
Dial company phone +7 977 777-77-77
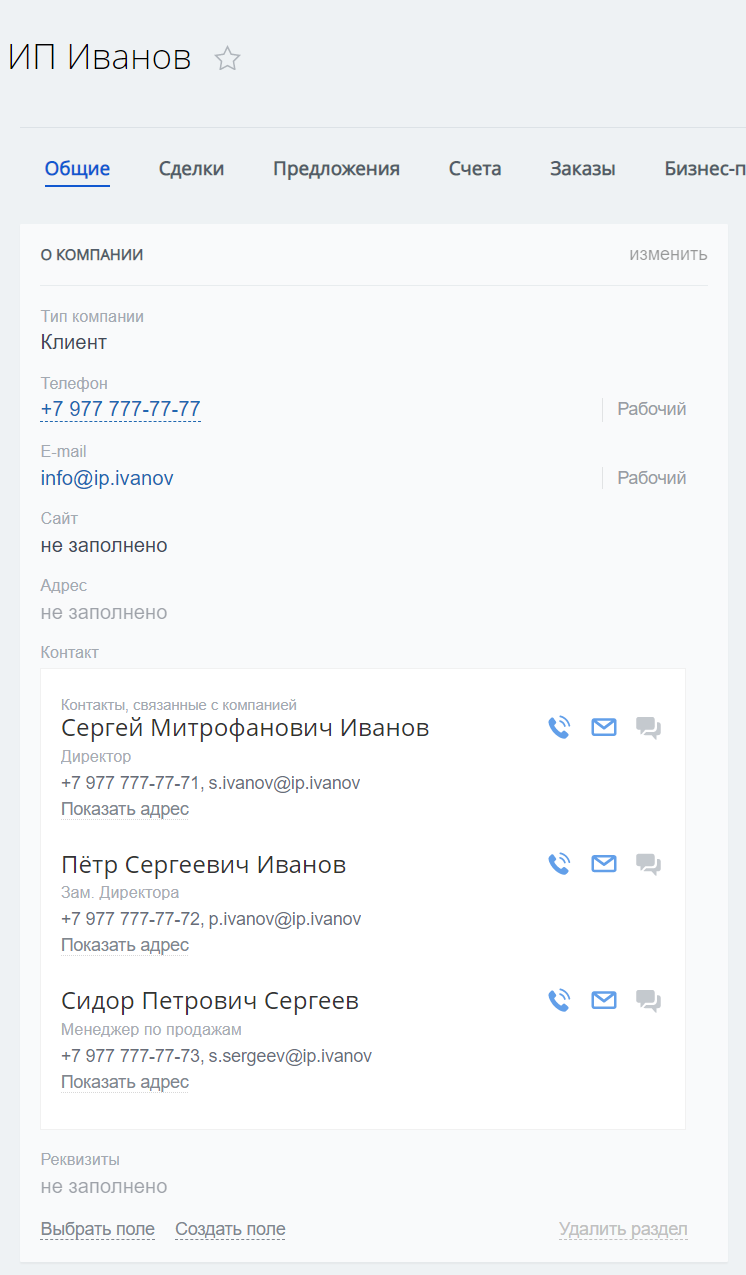(x=121, y=409)
